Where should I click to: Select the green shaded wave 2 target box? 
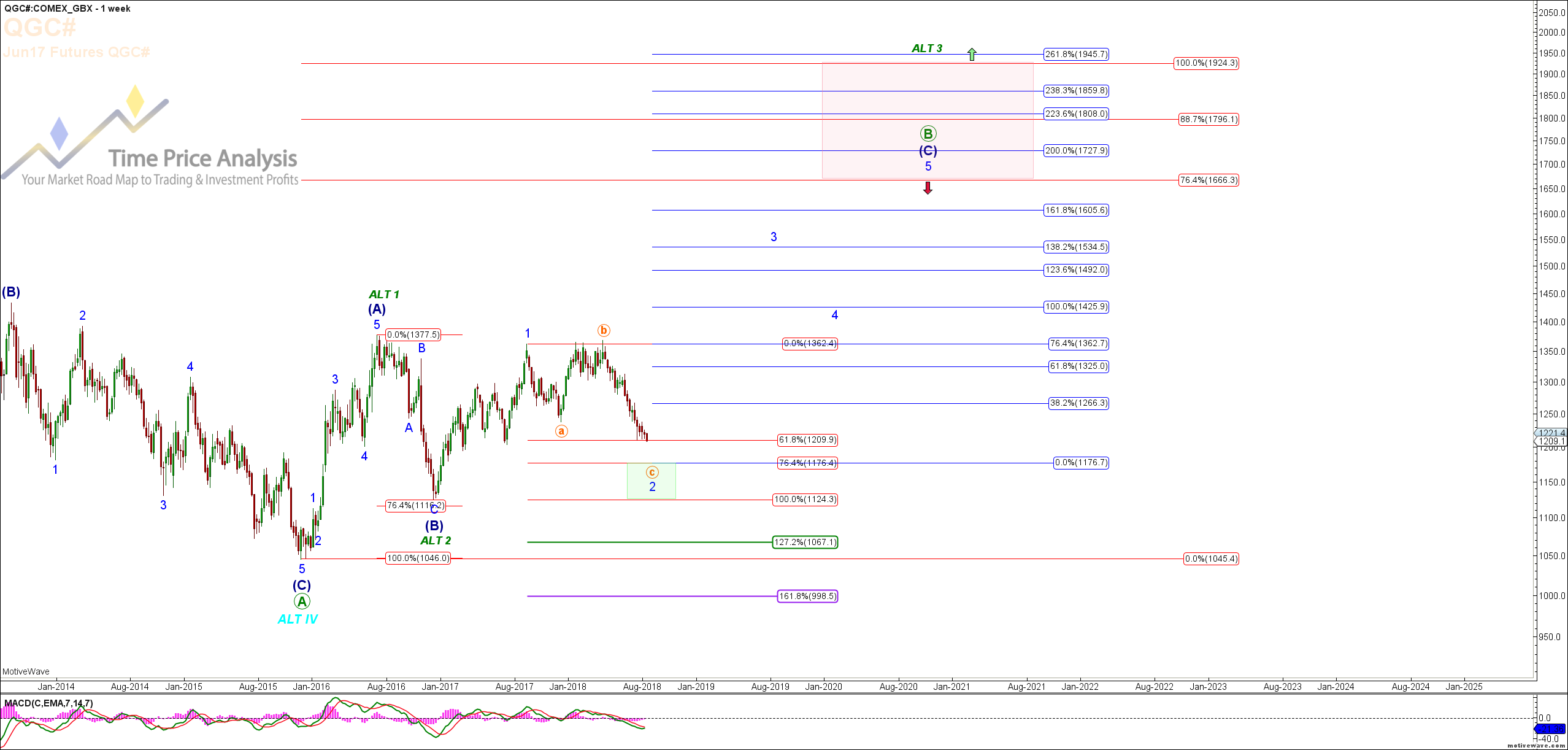[651, 481]
